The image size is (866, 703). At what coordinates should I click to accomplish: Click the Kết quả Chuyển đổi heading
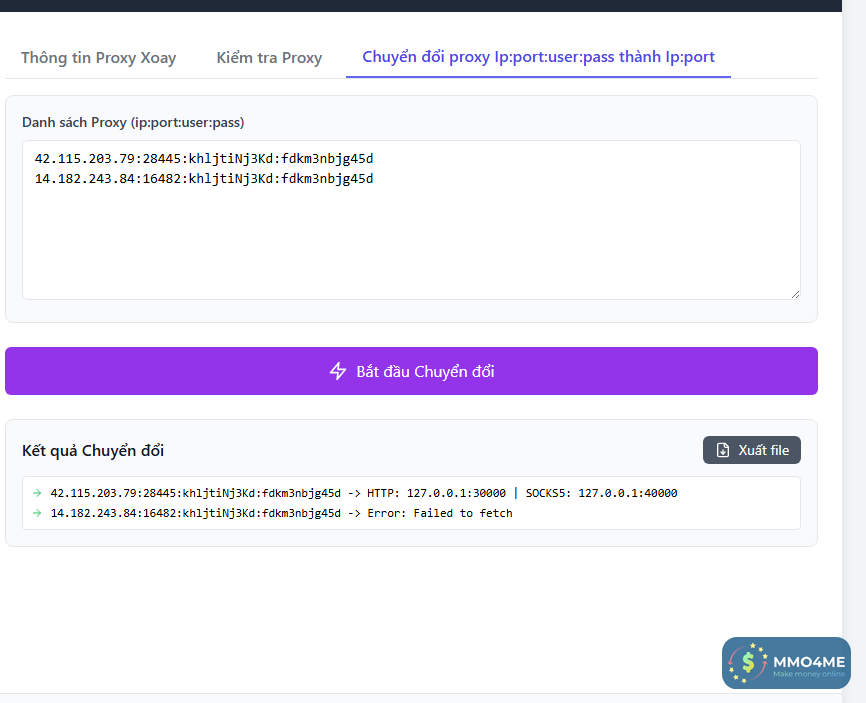(93, 450)
